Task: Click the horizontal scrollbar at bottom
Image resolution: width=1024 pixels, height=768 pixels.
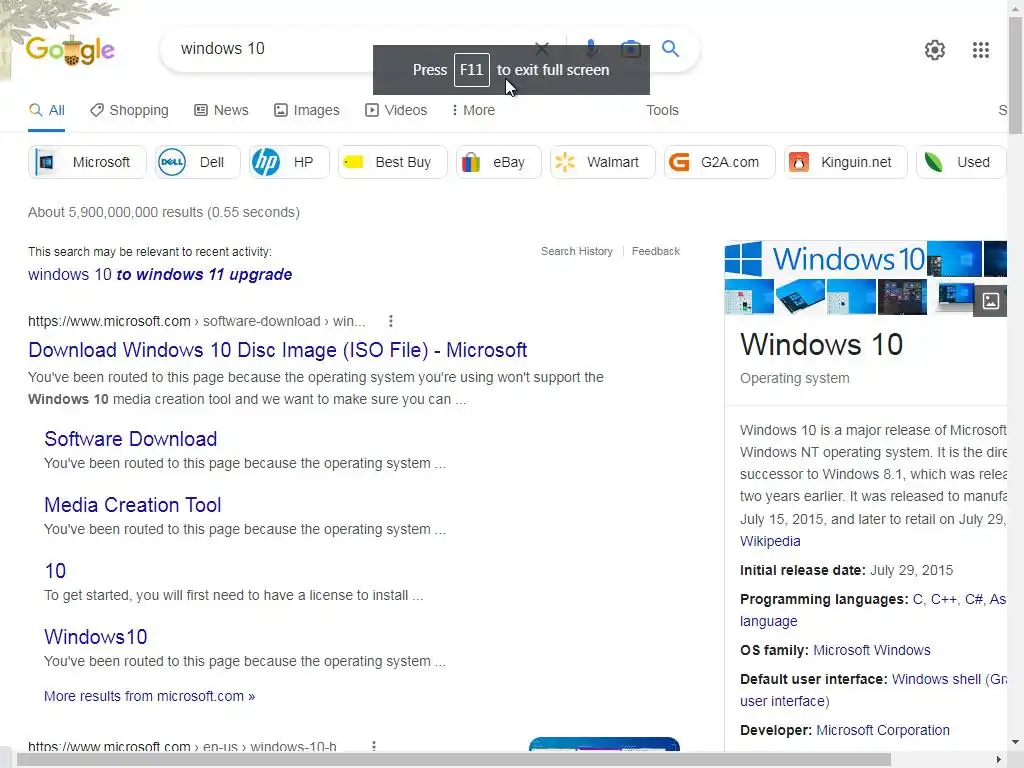Action: coord(453,760)
